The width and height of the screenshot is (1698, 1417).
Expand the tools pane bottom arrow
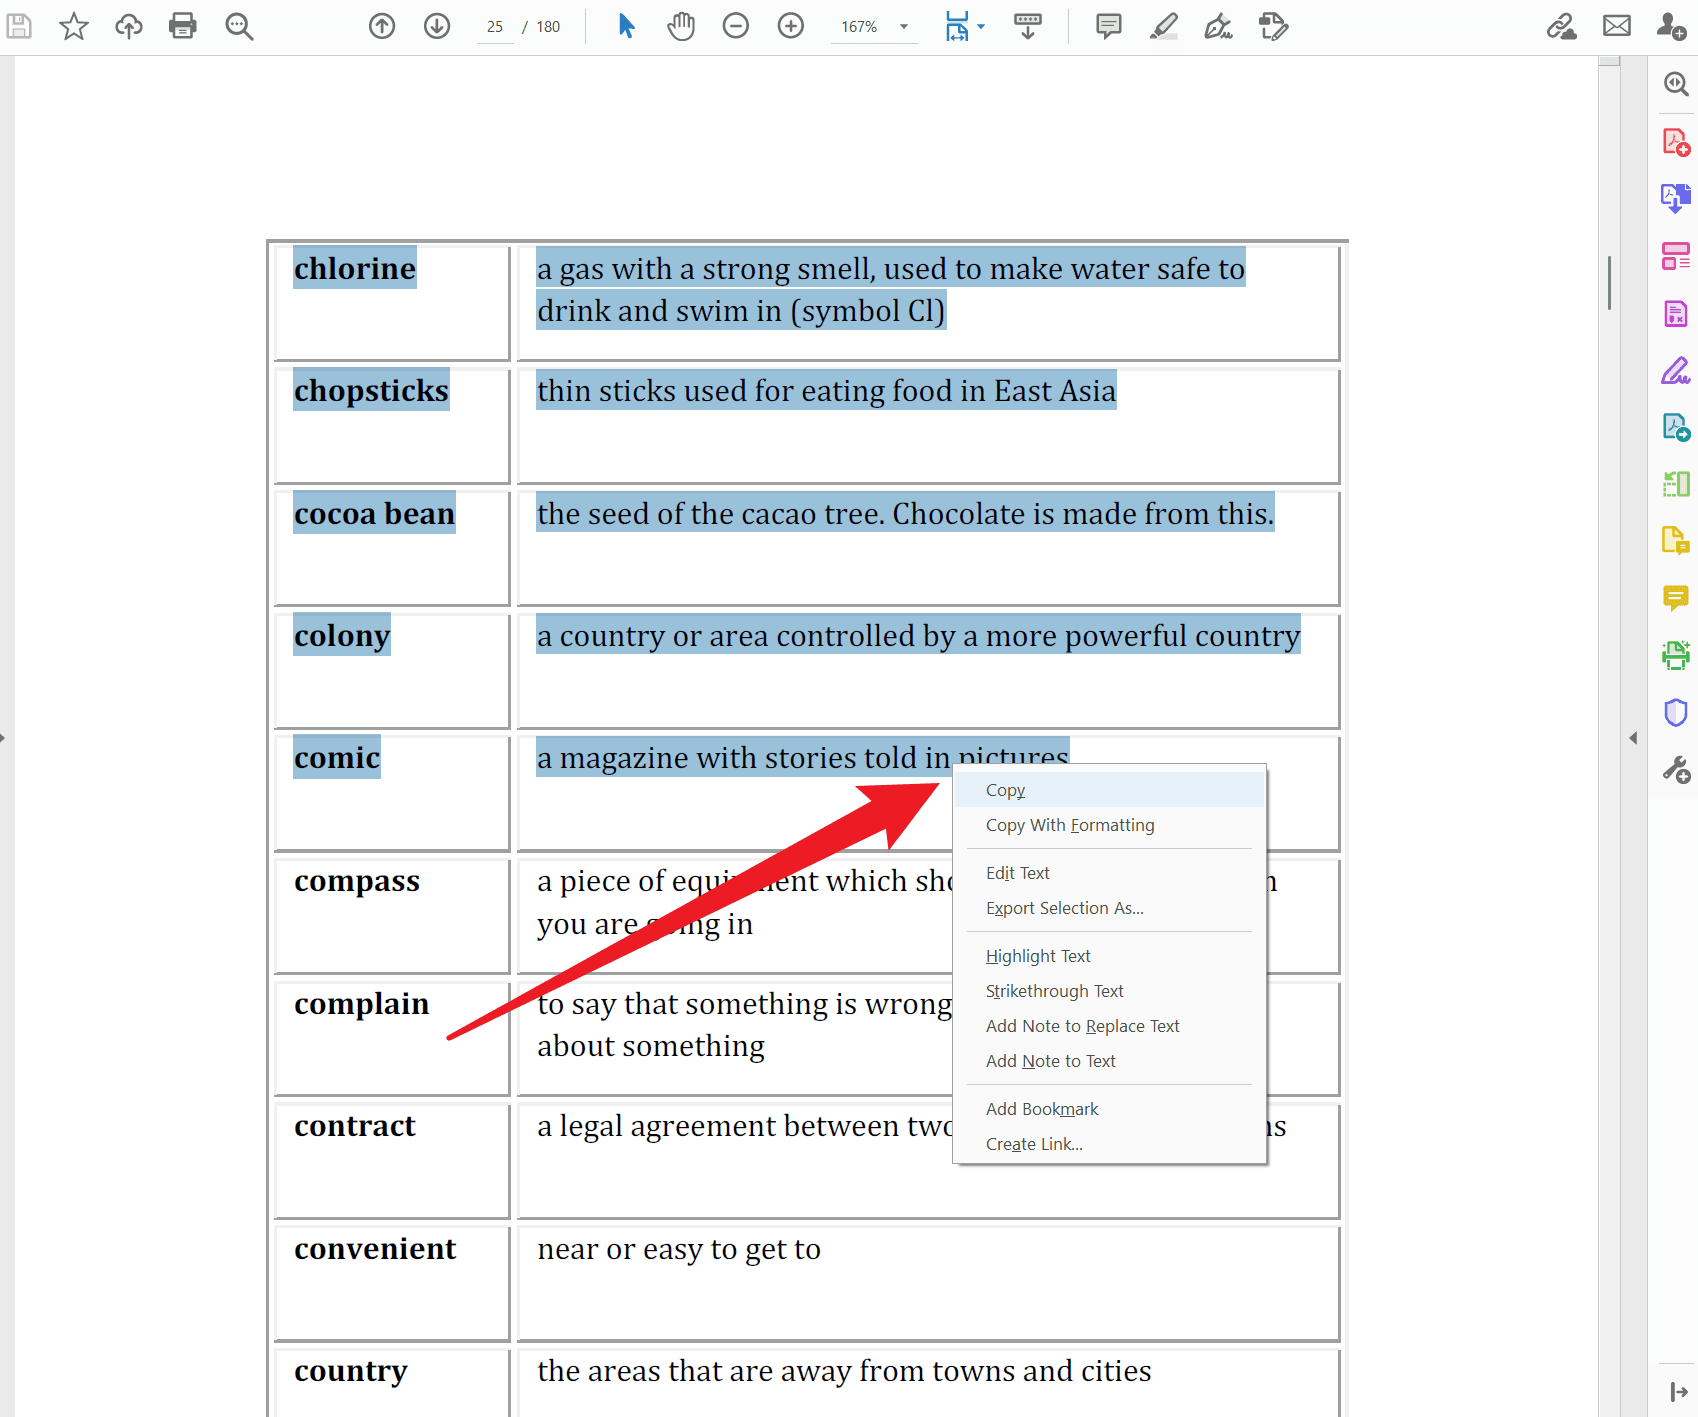tap(1679, 1392)
